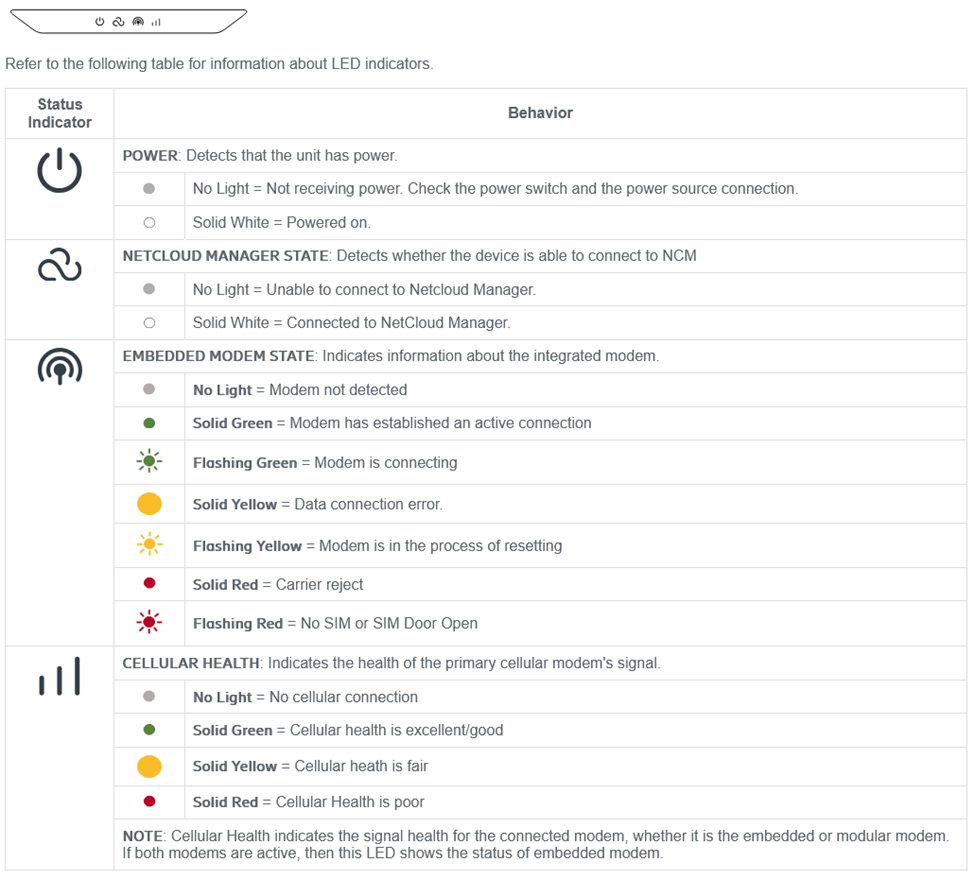
Task: Click the Solid Yellow modem state dot
Action: tap(149, 504)
